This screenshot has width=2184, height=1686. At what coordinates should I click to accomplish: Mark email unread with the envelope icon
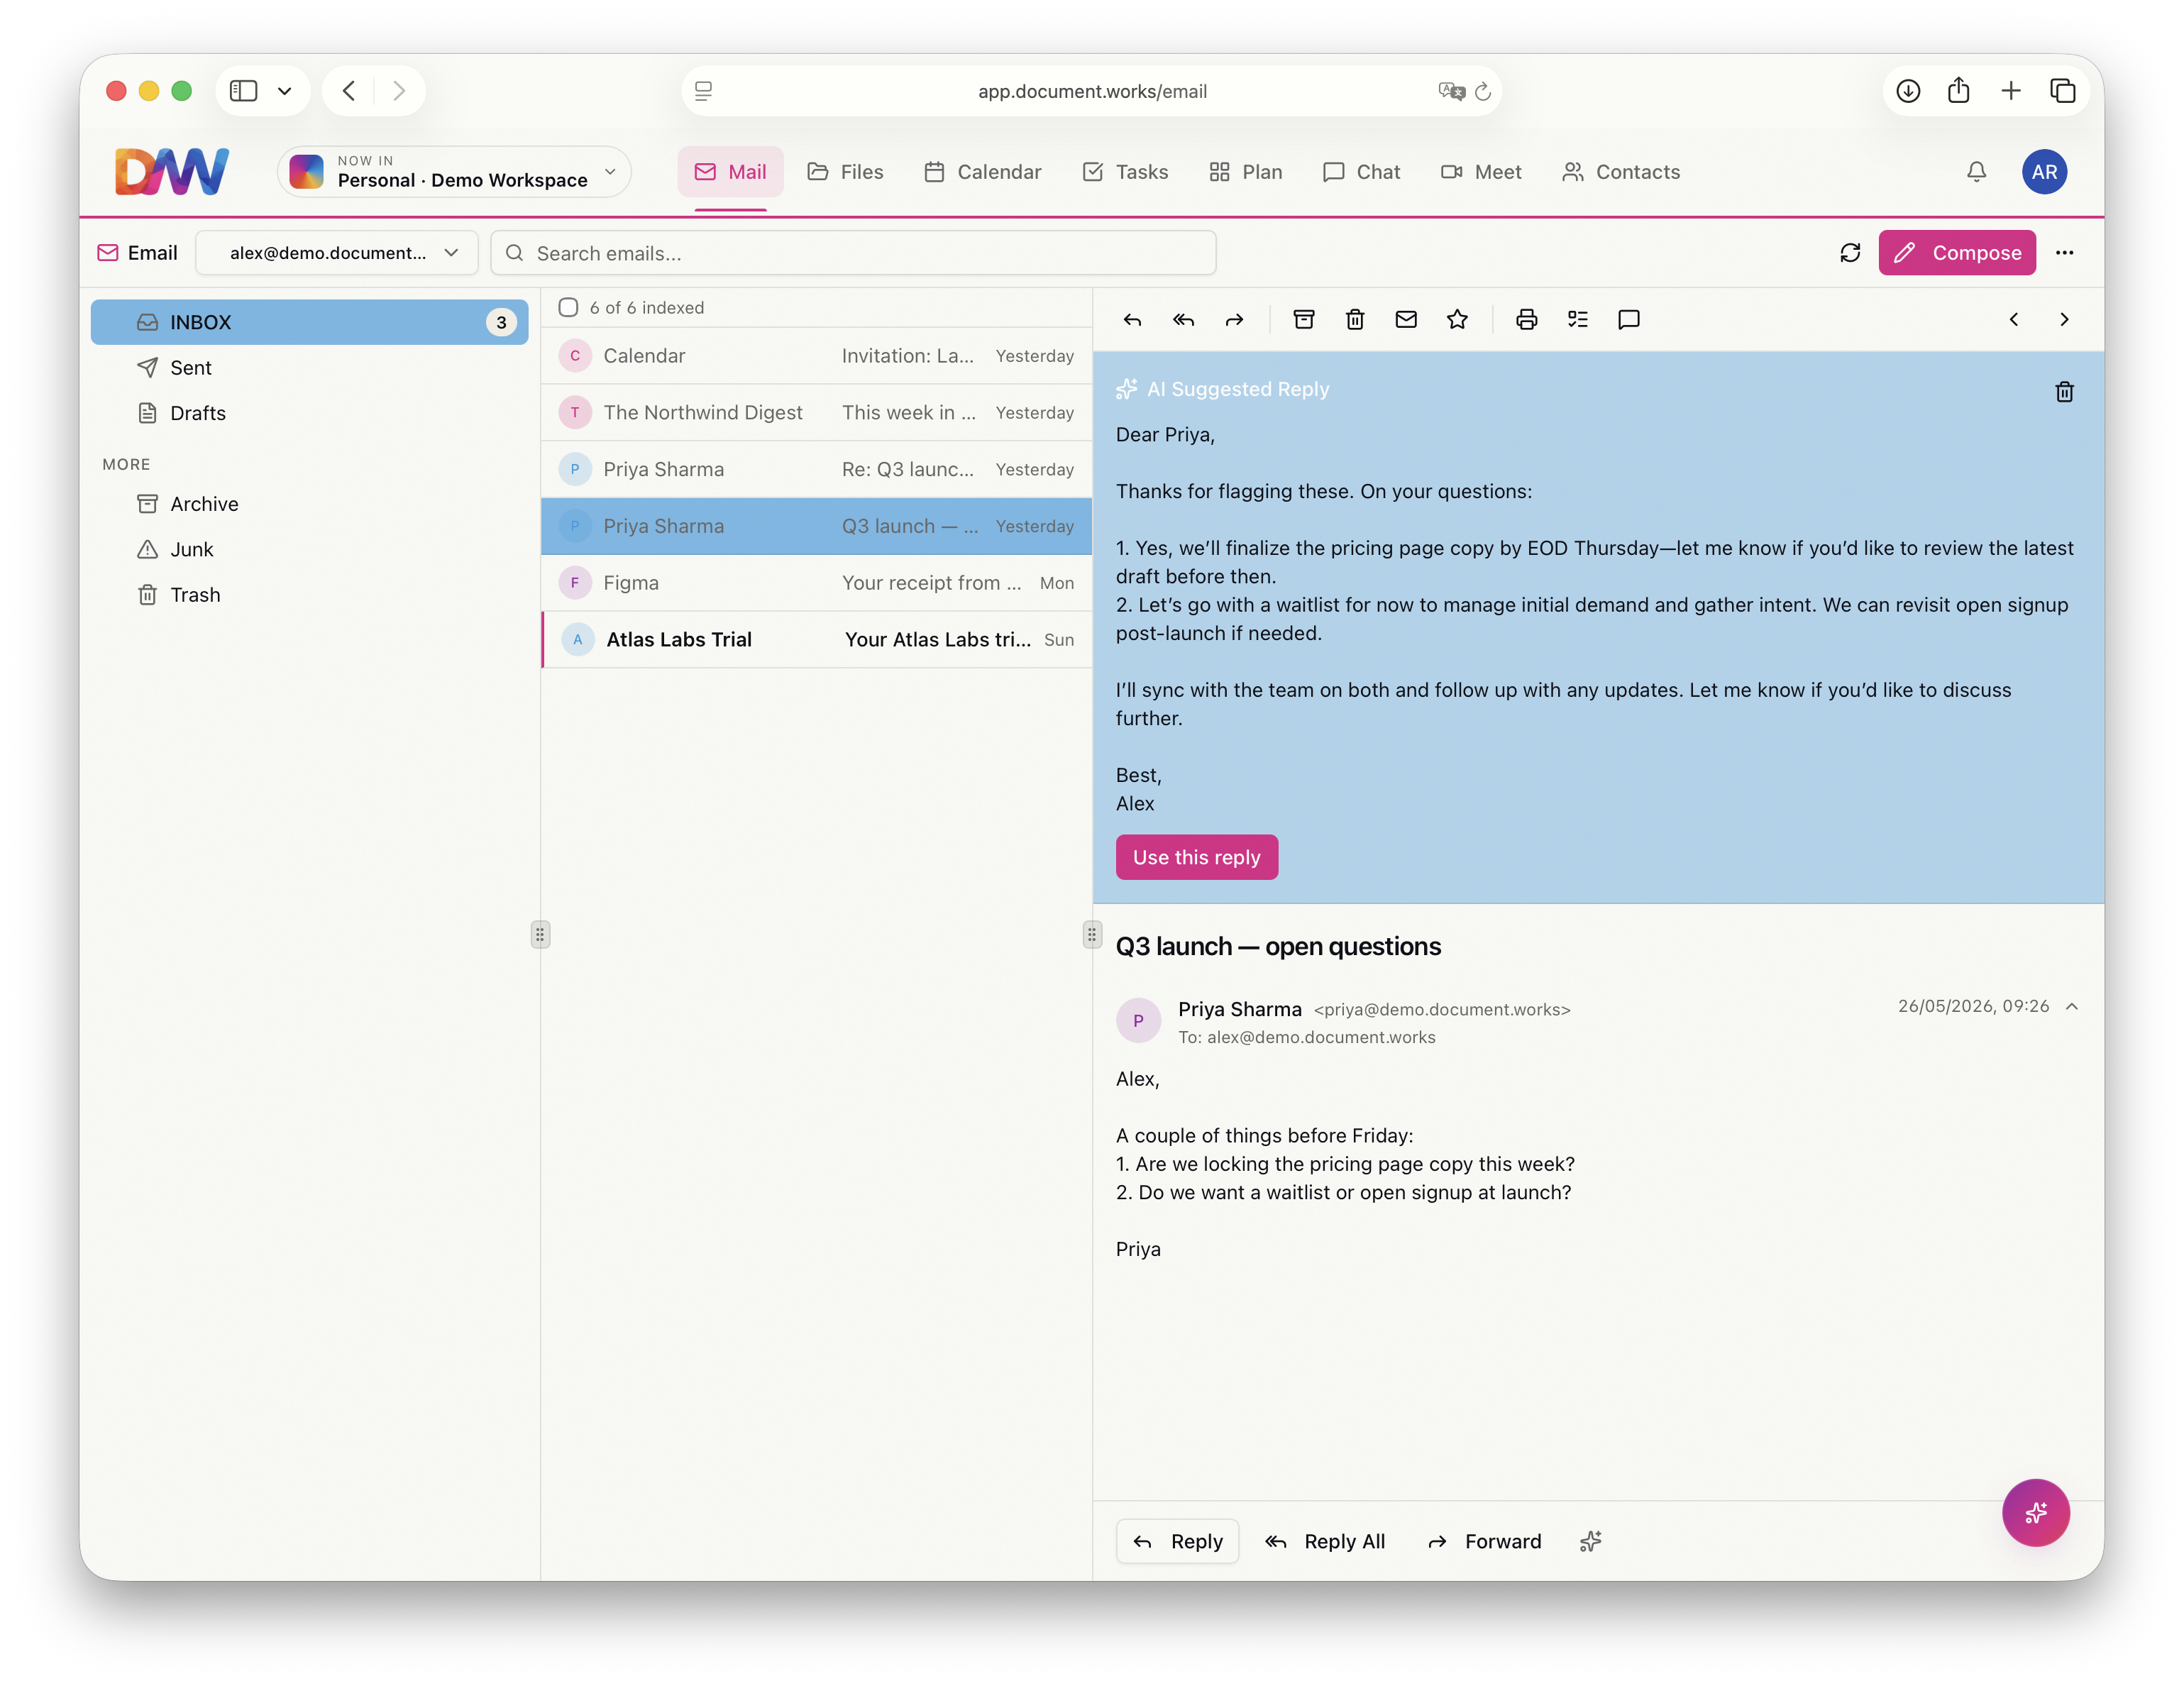(x=1406, y=320)
